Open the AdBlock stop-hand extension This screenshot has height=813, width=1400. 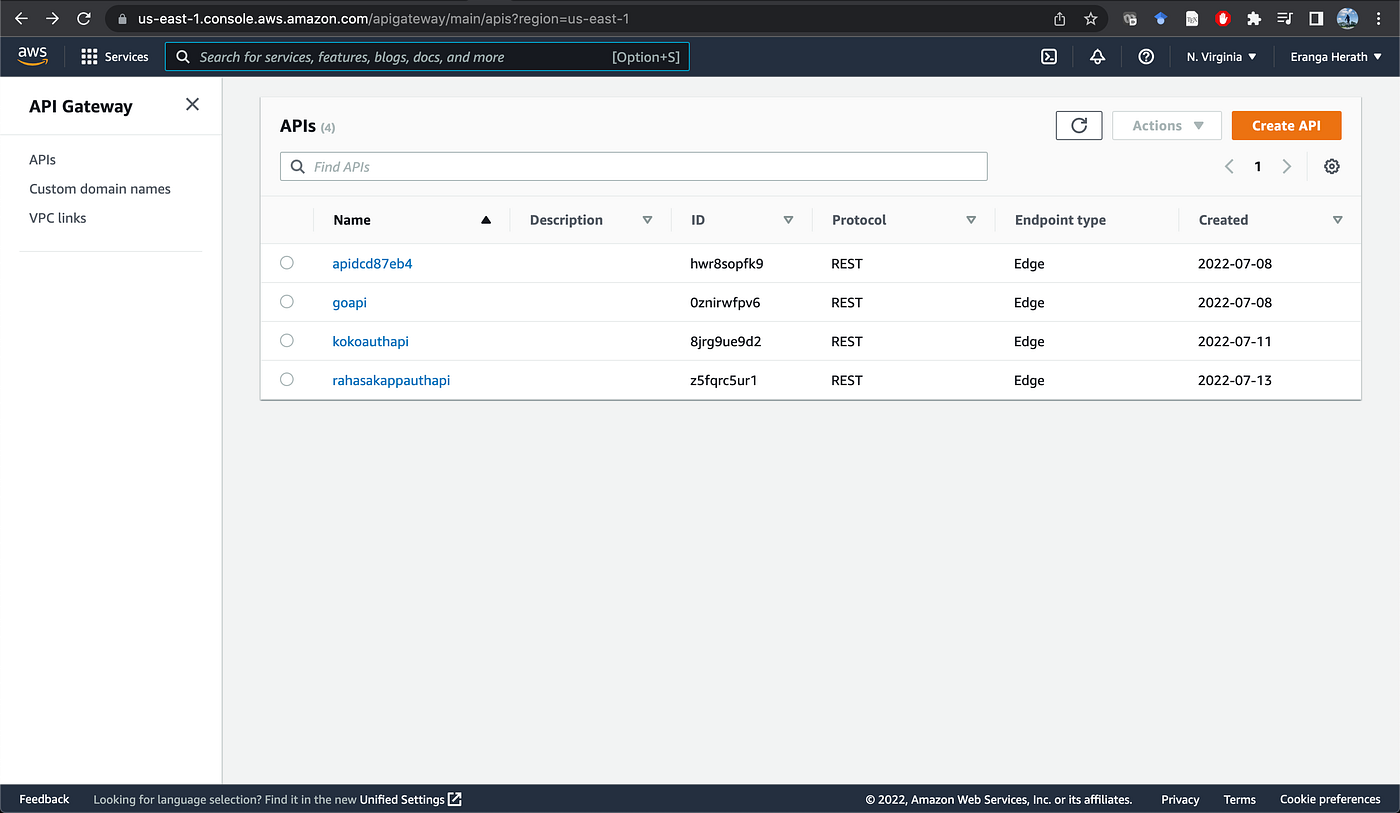point(1222,18)
